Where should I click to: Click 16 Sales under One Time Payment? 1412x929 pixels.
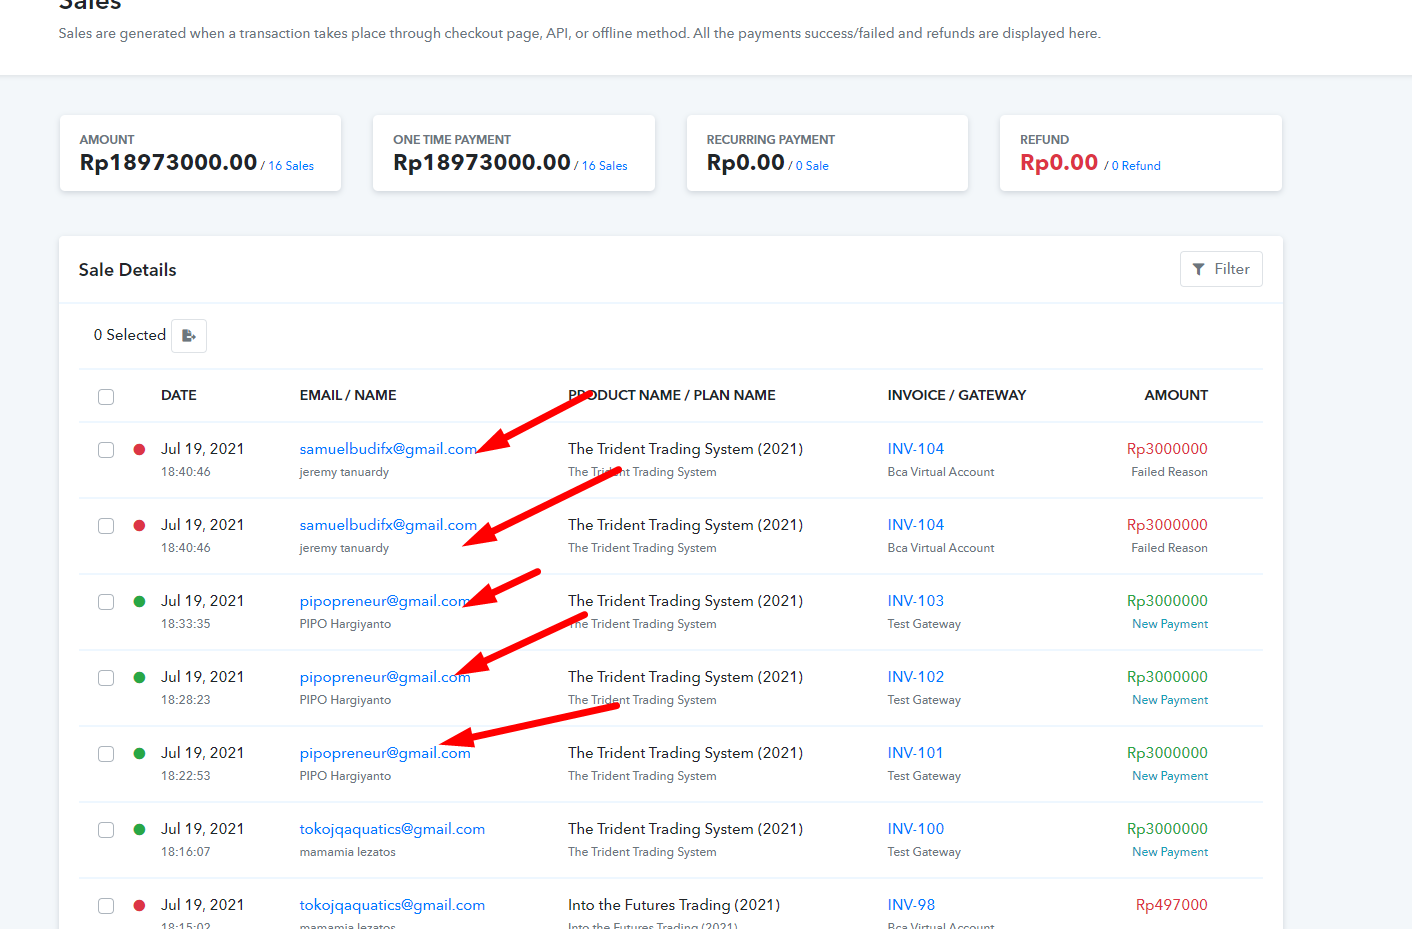point(604,166)
